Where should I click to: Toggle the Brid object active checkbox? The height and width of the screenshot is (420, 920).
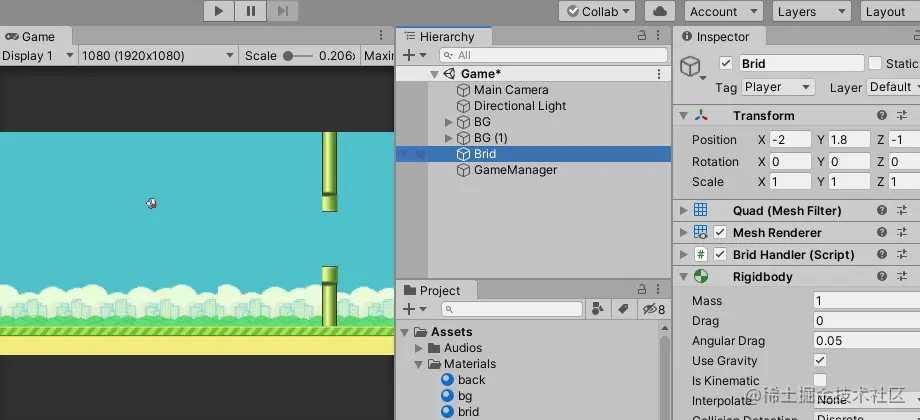click(726, 63)
